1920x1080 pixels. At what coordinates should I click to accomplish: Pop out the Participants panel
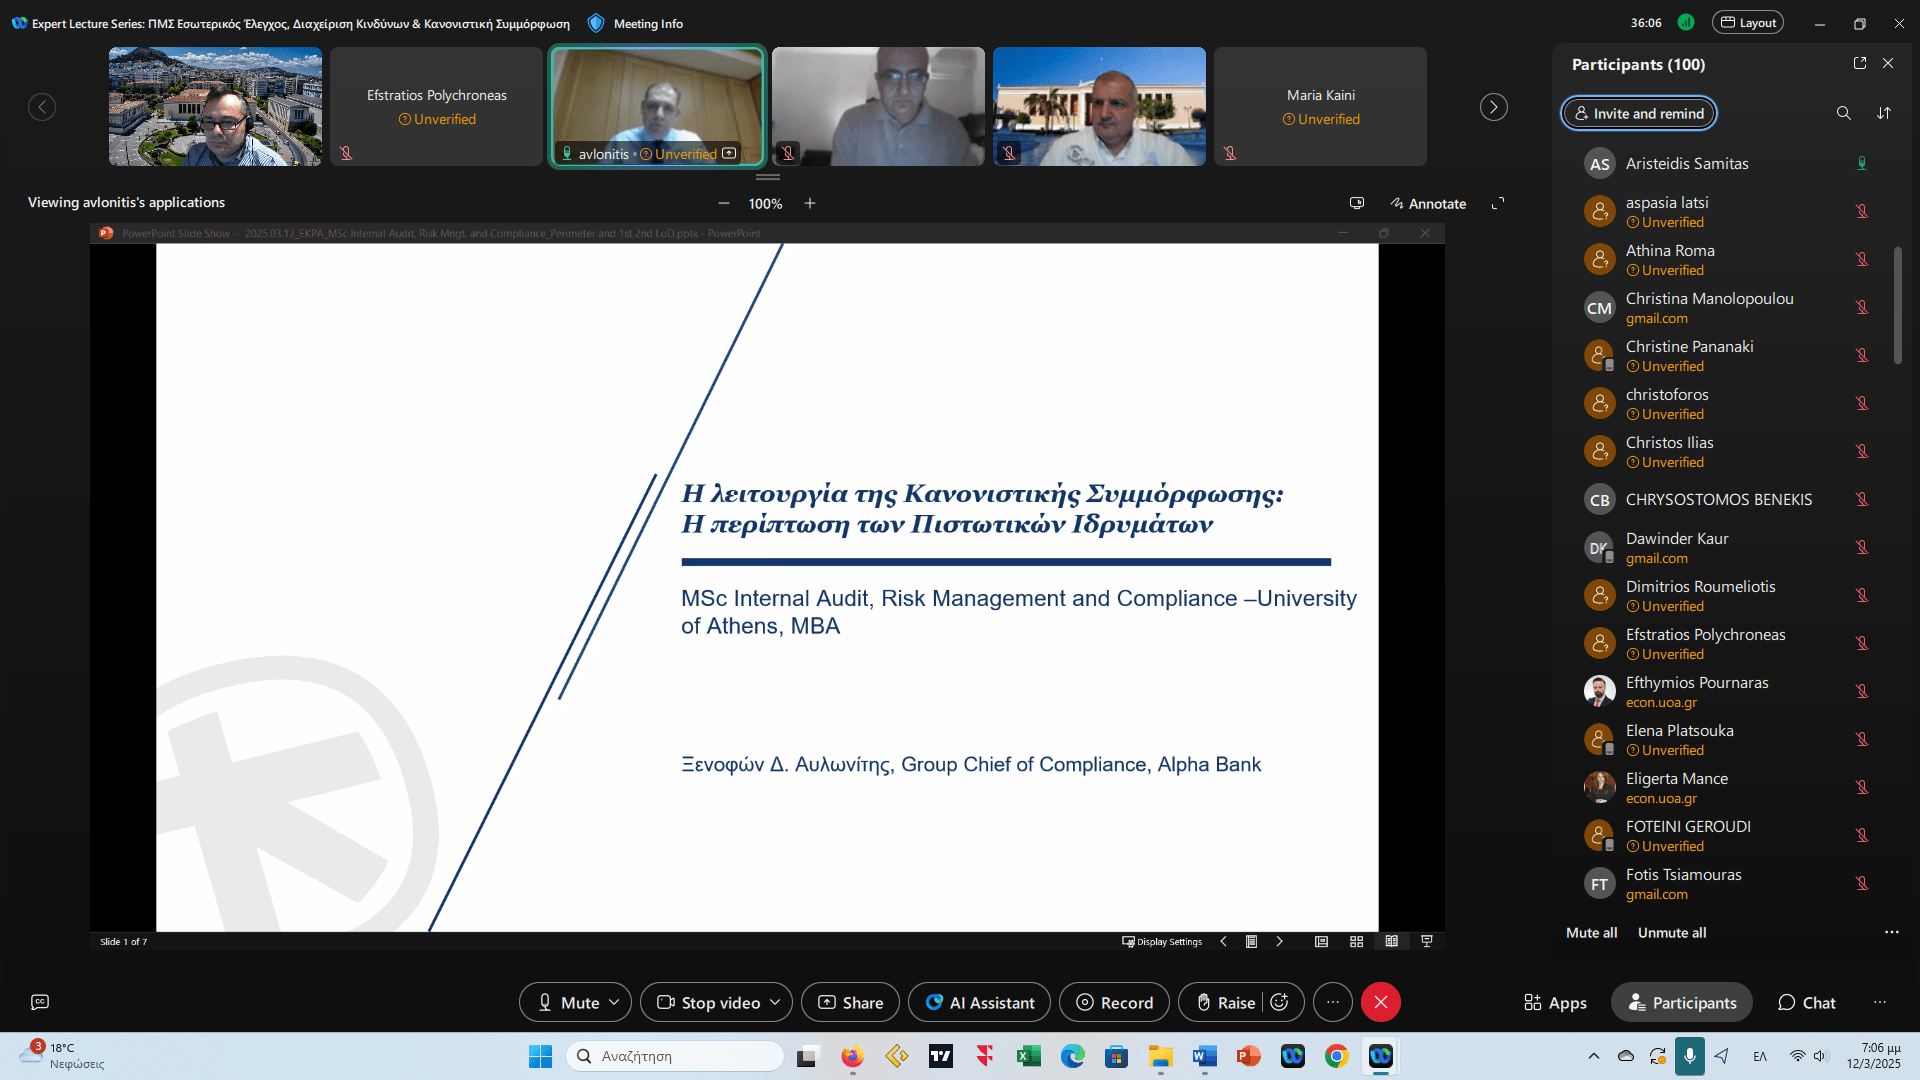[1860, 63]
